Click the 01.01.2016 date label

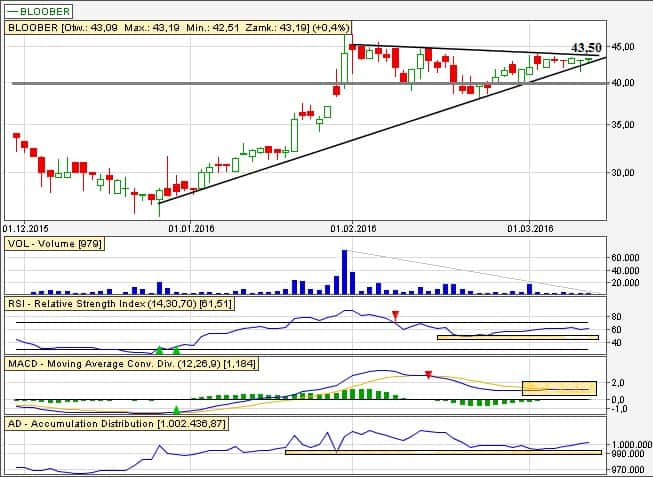click(x=192, y=228)
